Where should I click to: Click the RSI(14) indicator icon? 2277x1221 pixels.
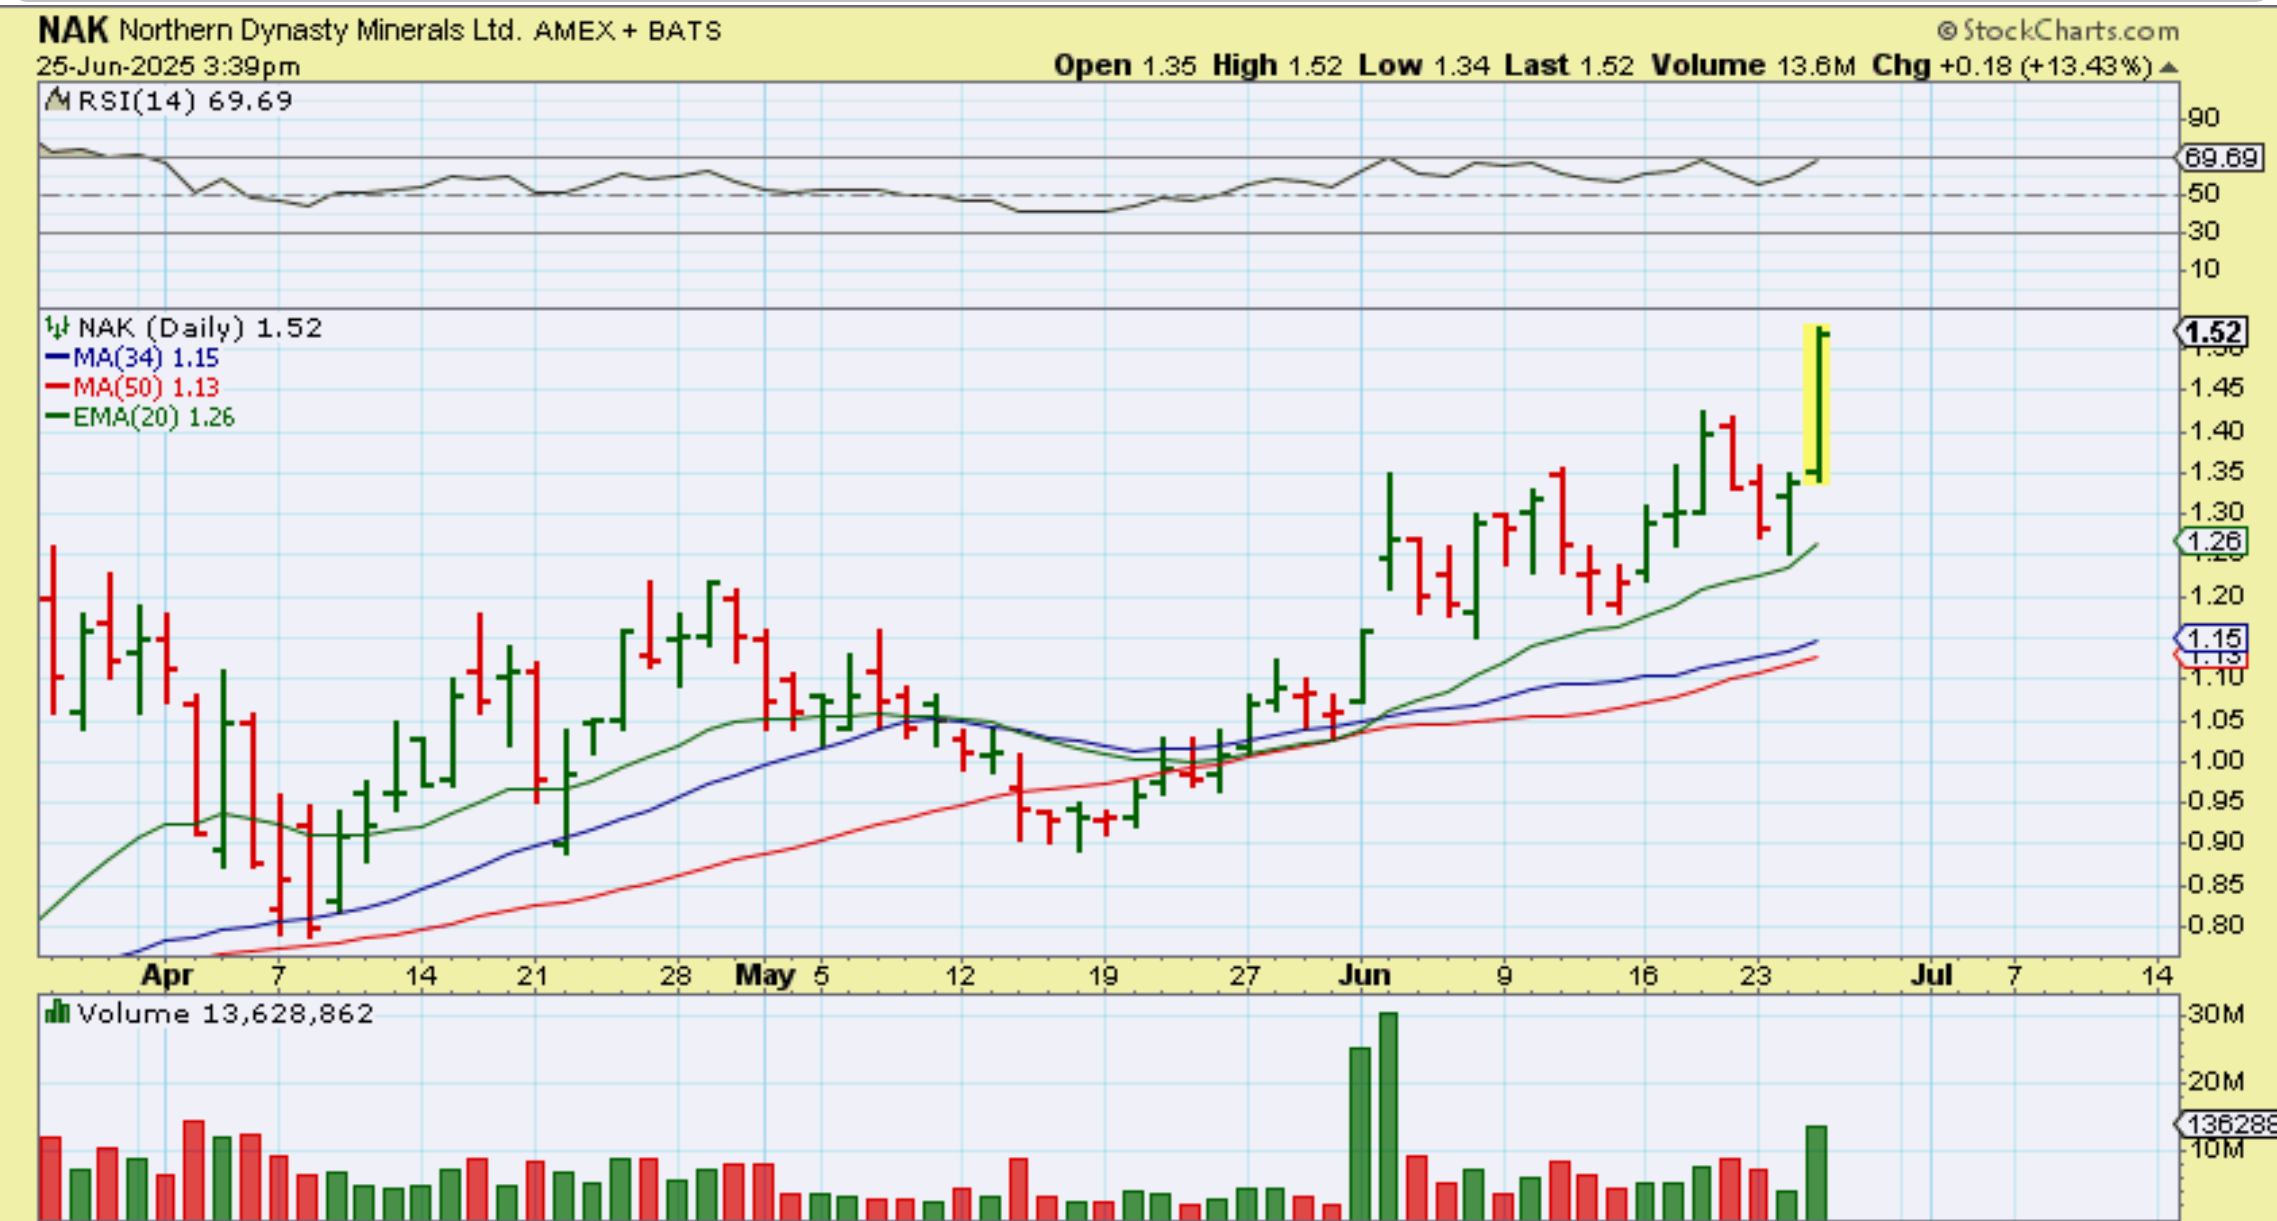pyautogui.click(x=58, y=100)
